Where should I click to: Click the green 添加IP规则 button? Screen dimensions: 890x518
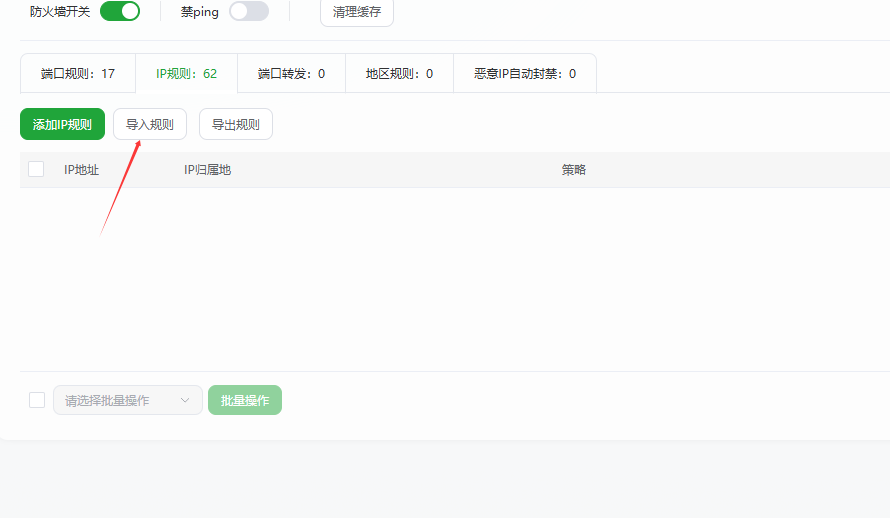point(62,125)
